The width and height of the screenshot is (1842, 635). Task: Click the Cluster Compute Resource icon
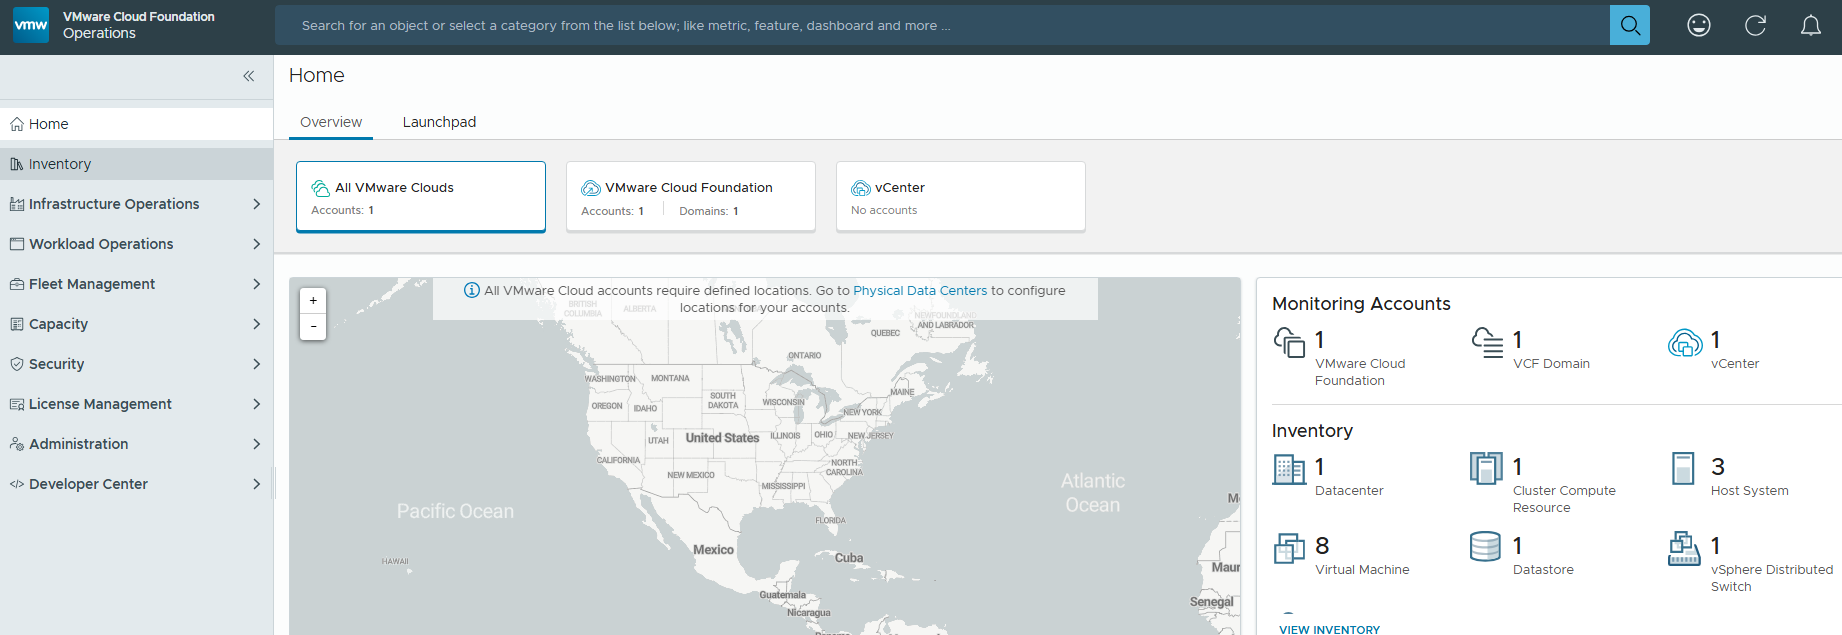pyautogui.click(x=1487, y=468)
